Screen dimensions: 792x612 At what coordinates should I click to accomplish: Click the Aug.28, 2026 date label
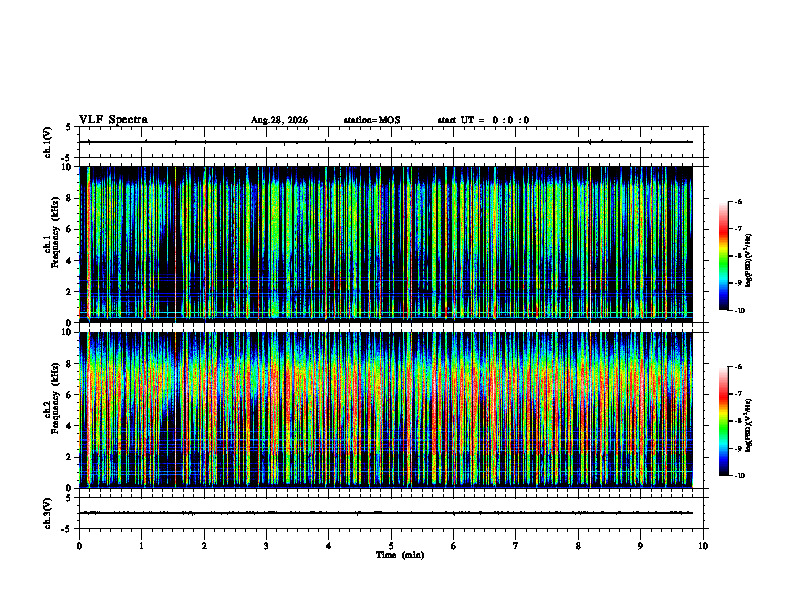pyautogui.click(x=279, y=120)
